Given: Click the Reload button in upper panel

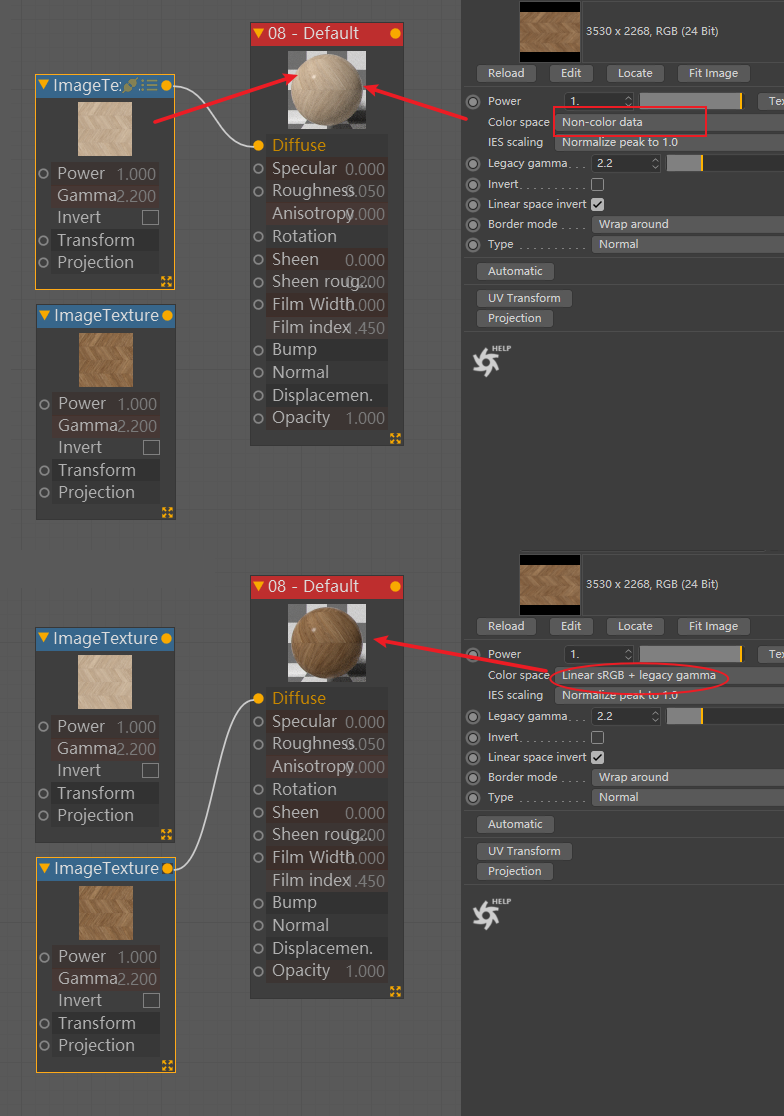Looking at the screenshot, I should coord(506,73).
